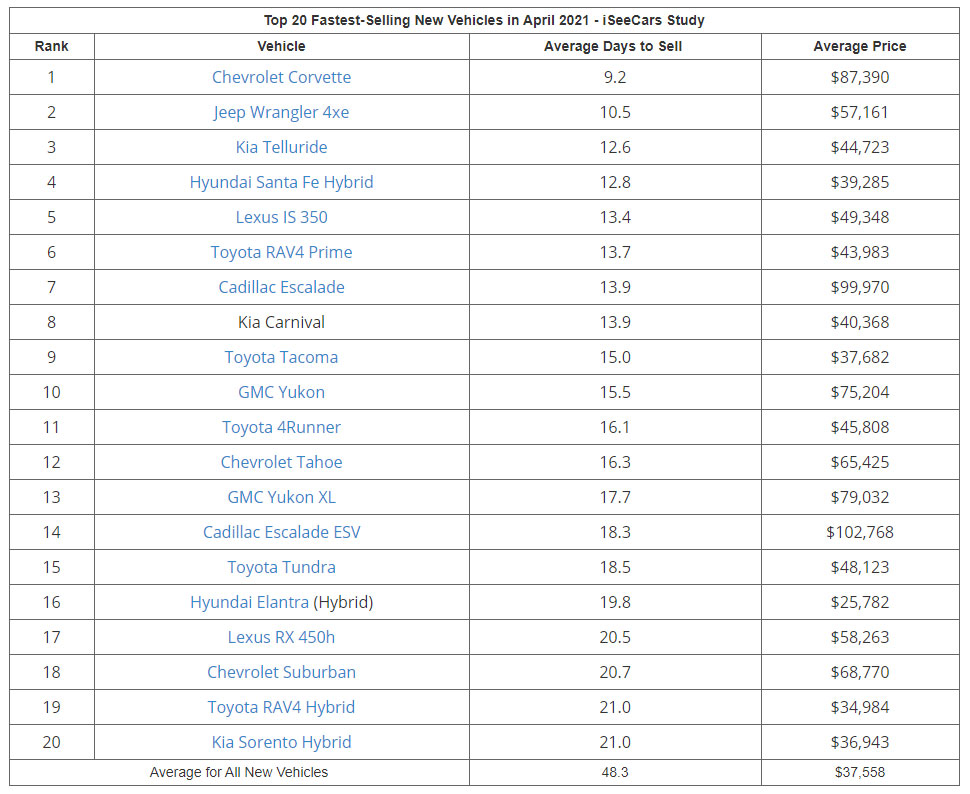Click the Lexus IS 350 link
This screenshot has height=794, width=970.
[x=281, y=217]
